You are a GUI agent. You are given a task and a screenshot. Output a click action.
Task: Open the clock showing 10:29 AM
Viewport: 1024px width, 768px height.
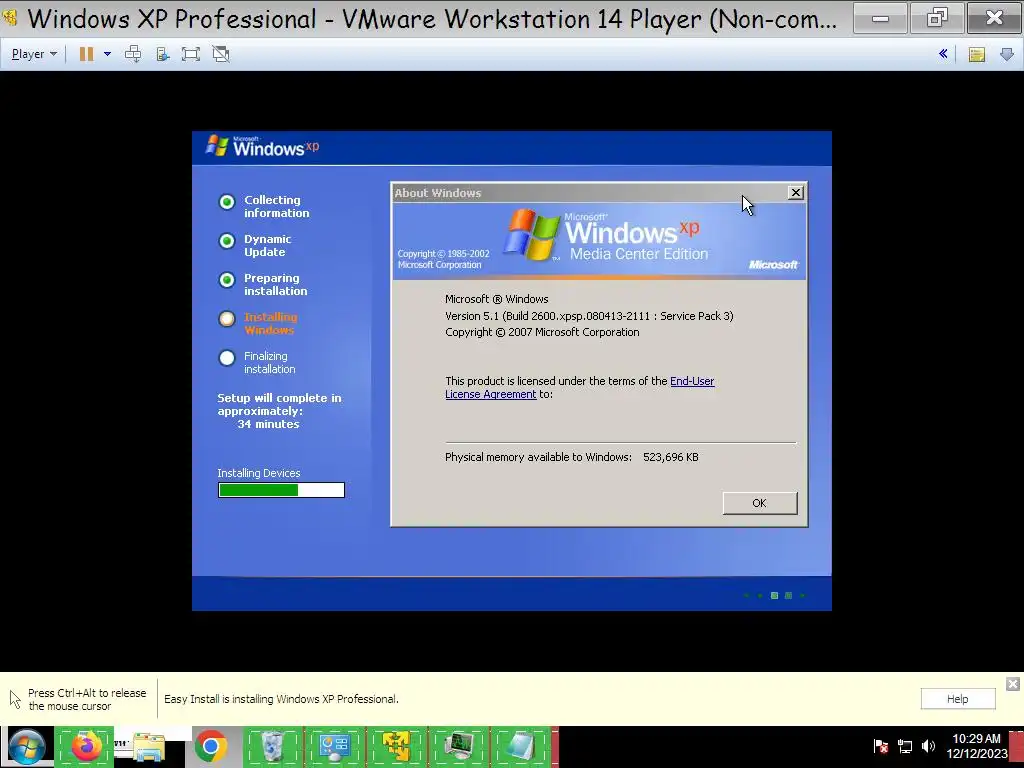[976, 746]
